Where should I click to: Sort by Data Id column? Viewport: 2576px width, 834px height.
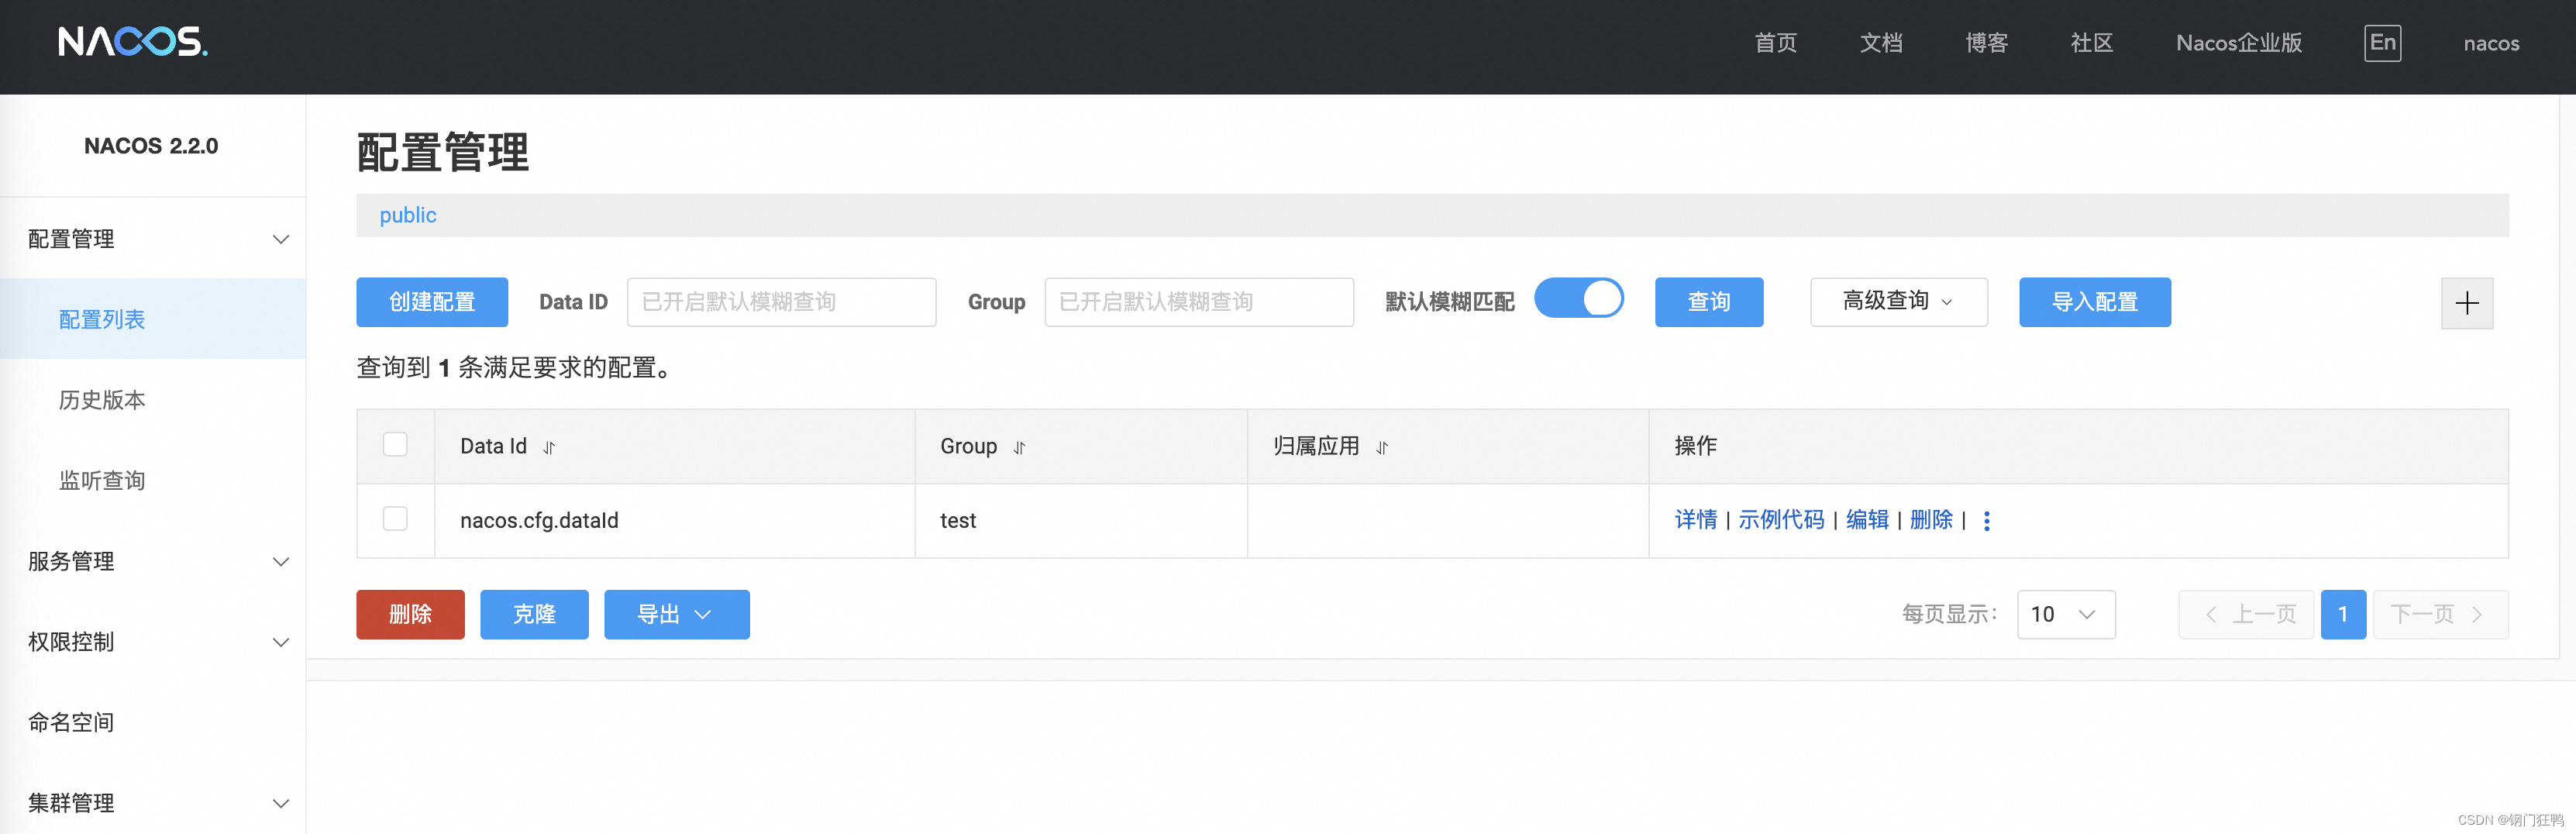click(x=549, y=448)
